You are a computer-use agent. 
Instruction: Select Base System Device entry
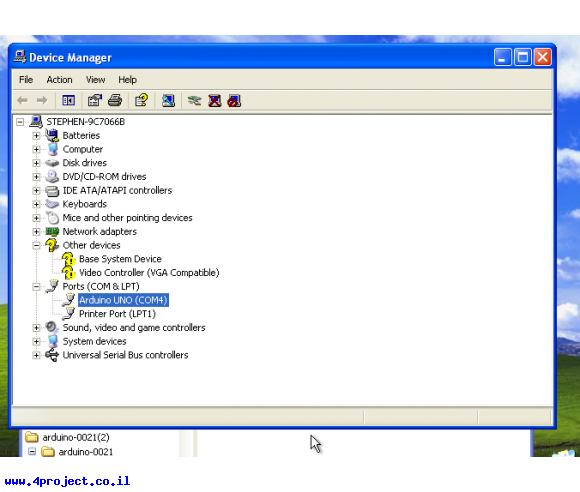pyautogui.click(x=120, y=259)
